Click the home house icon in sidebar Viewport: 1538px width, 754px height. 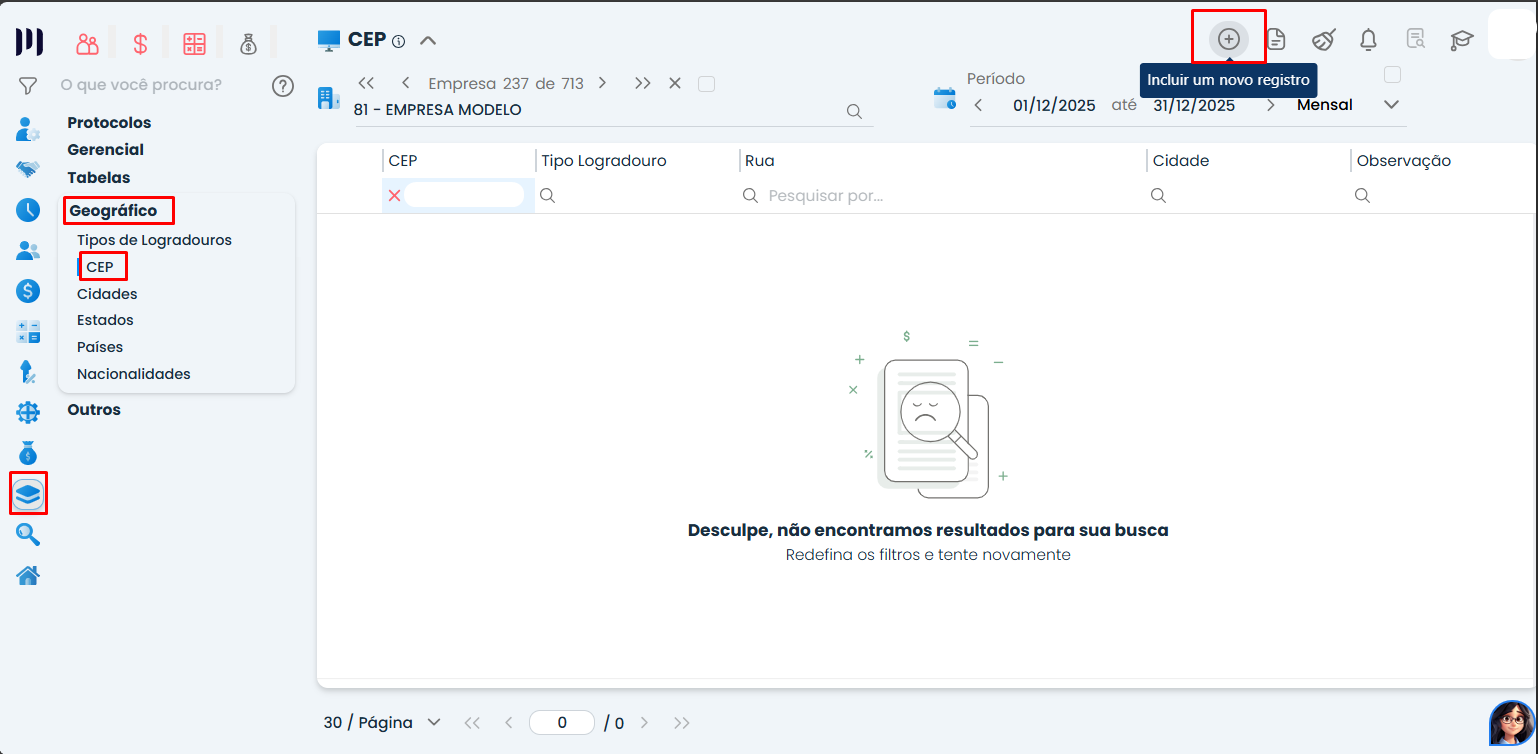click(28, 576)
